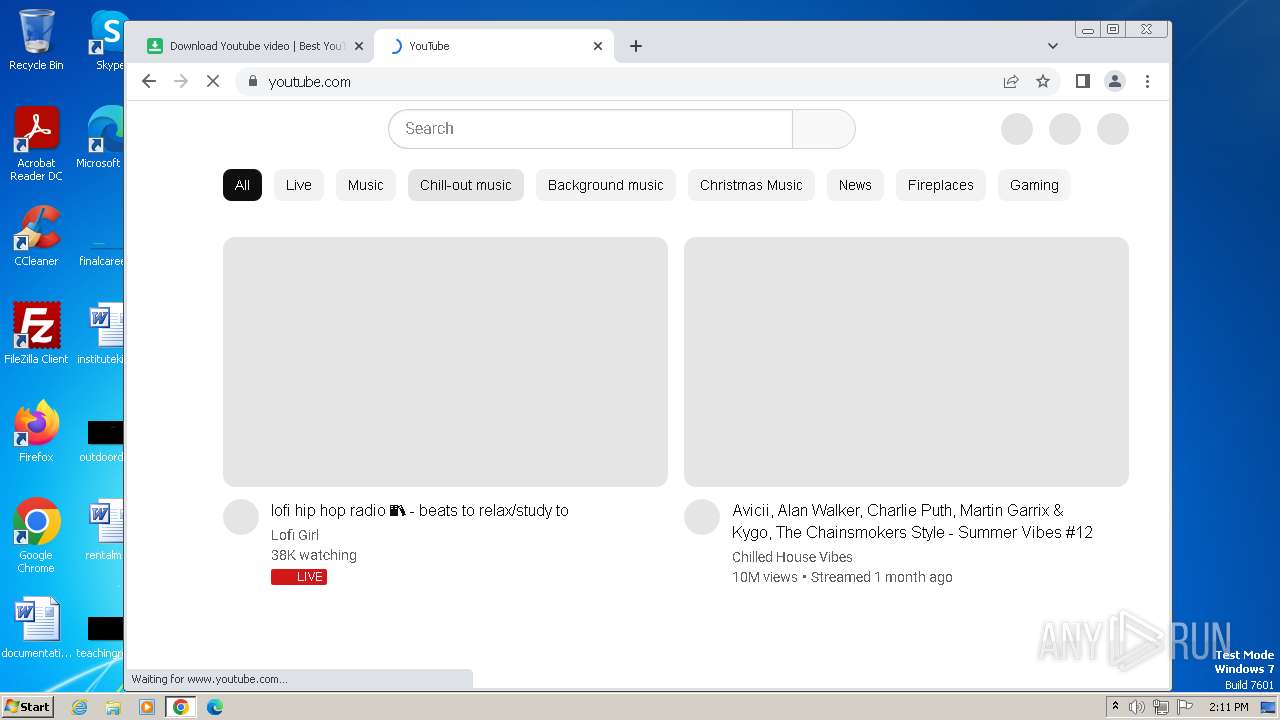Viewport: 1280px width, 720px height.
Task: Open the Firefox desktop shortcut
Action: [x=36, y=431]
